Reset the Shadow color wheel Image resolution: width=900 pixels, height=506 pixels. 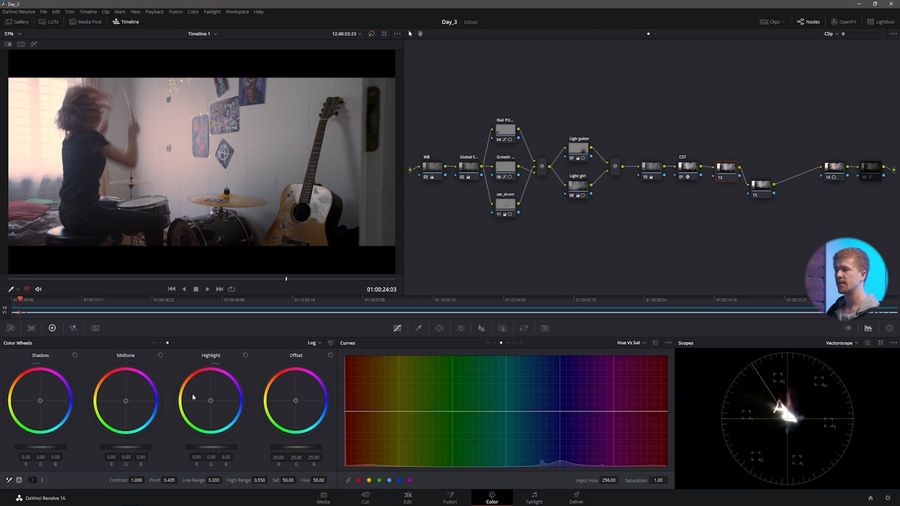(75, 355)
